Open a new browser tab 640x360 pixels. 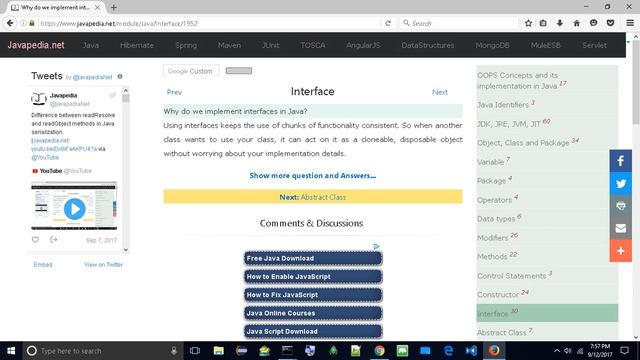click(113, 7)
